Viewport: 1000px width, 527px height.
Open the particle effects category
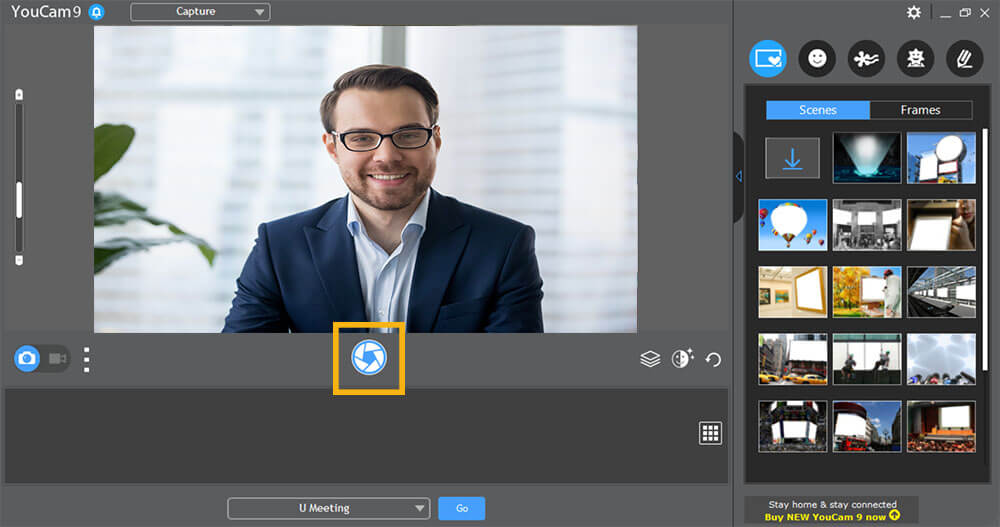pos(866,59)
